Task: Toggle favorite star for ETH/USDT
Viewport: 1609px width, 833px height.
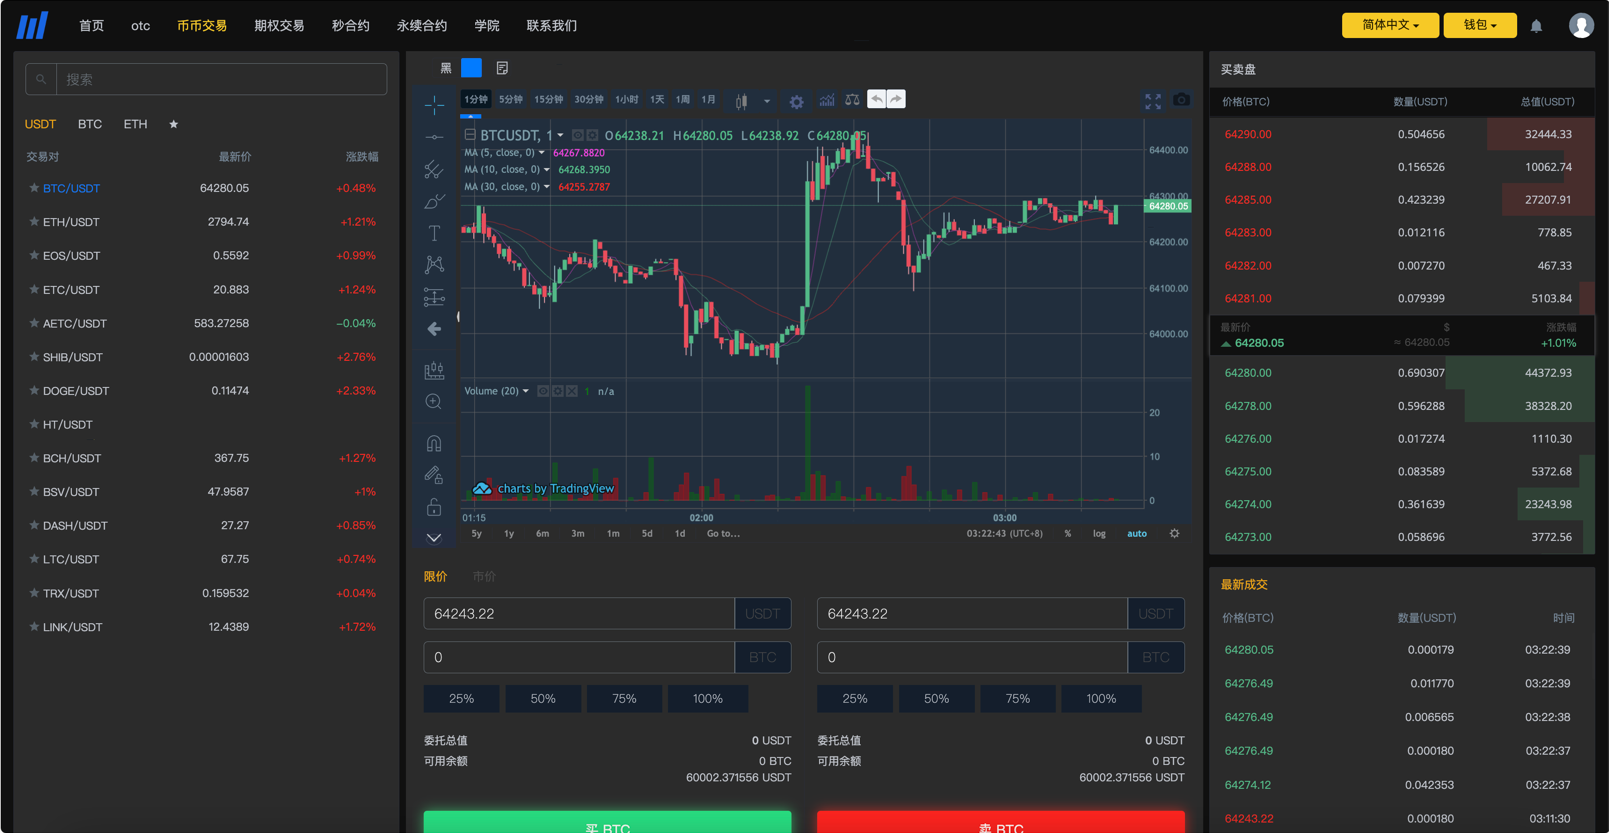Action: click(34, 222)
